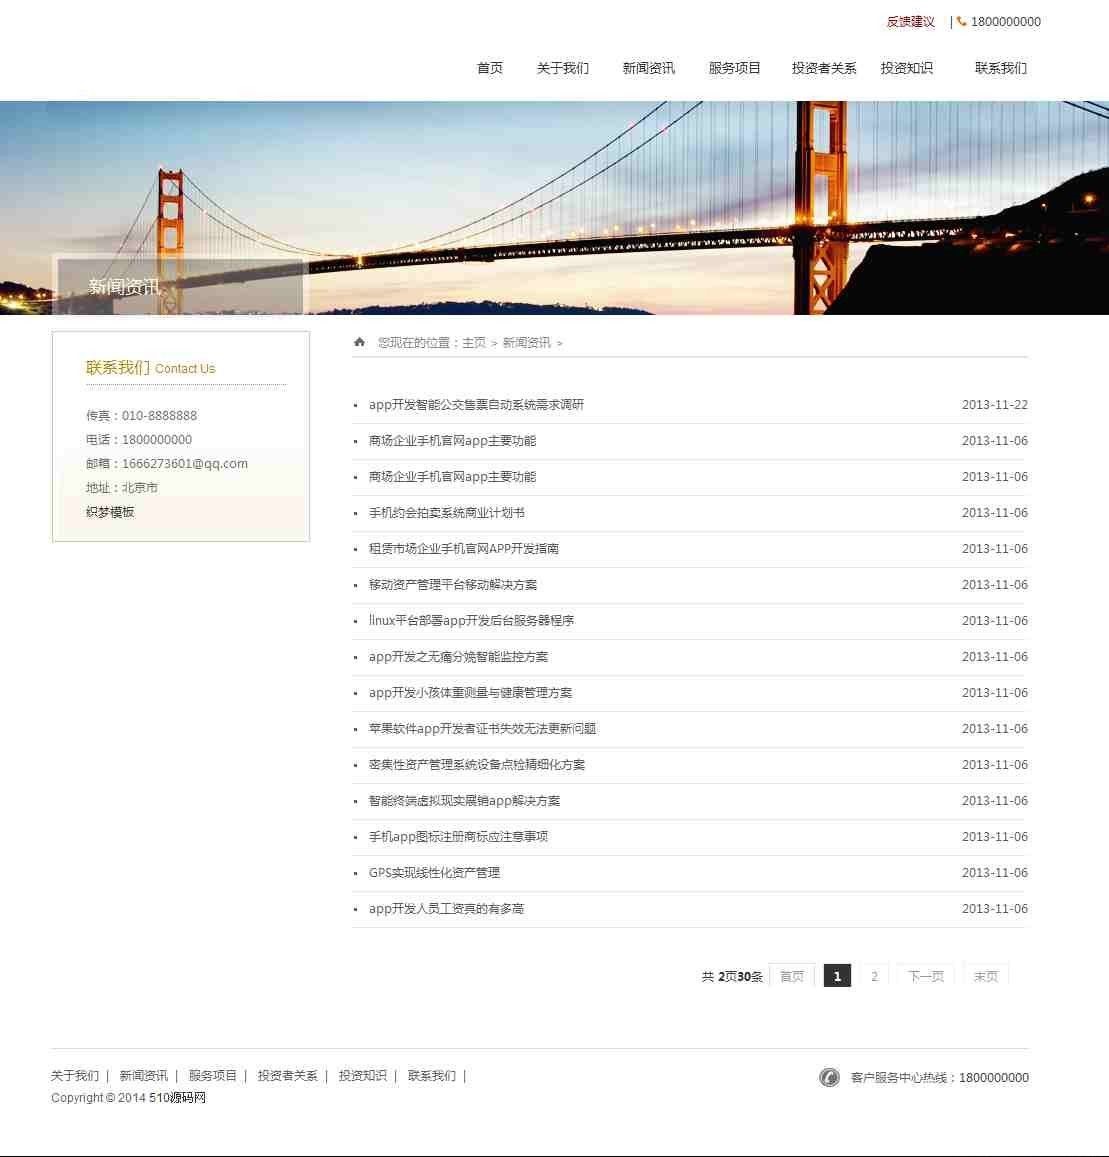Open article 密集性资产管理系统设备点检精细化方案
This screenshot has width=1109, height=1157.
pyautogui.click(x=477, y=764)
